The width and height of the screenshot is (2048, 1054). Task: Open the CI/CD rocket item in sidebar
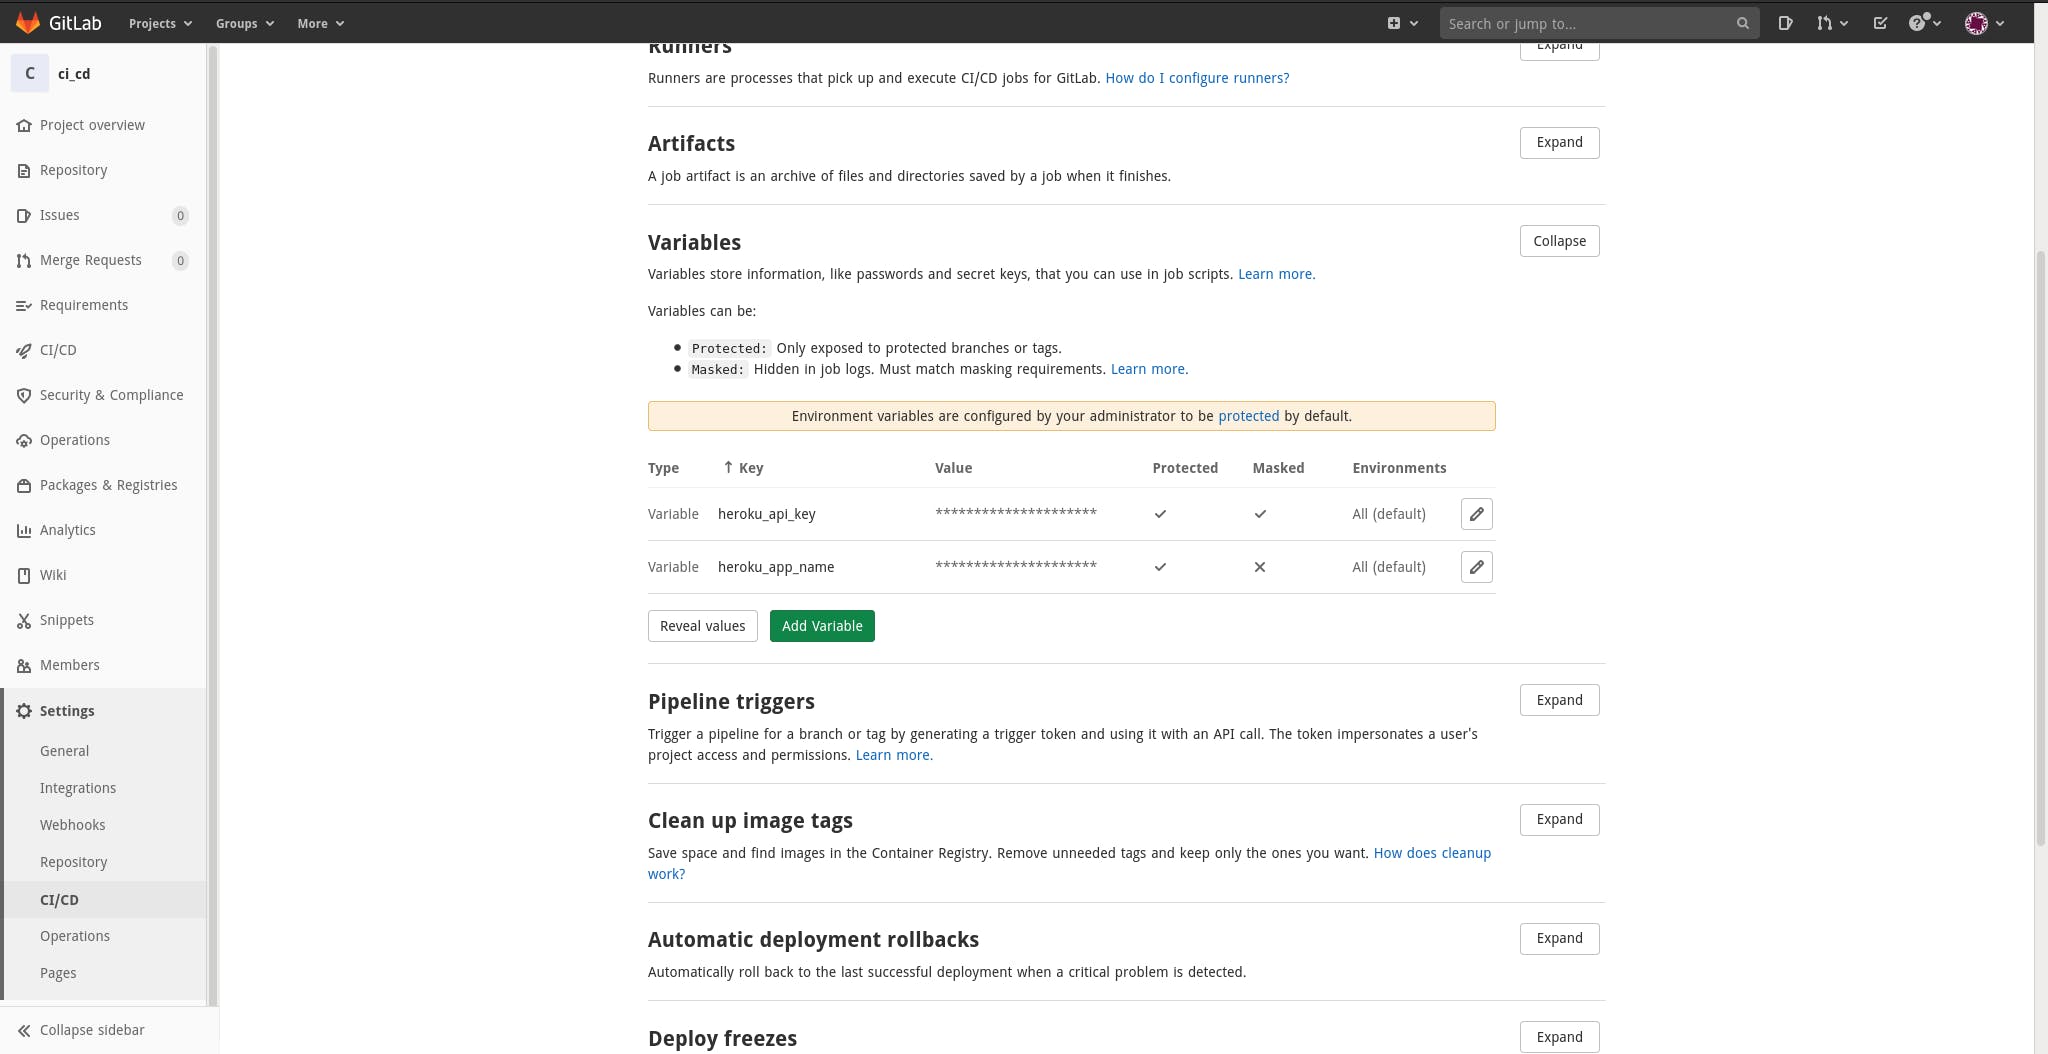(x=58, y=350)
